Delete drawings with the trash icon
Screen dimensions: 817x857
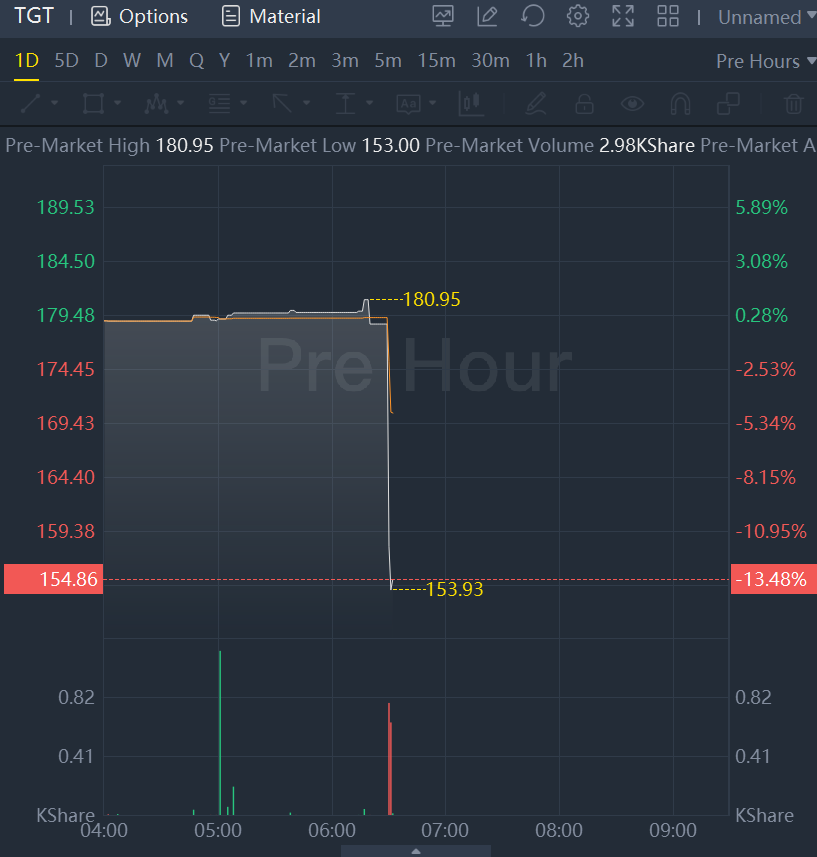click(793, 103)
